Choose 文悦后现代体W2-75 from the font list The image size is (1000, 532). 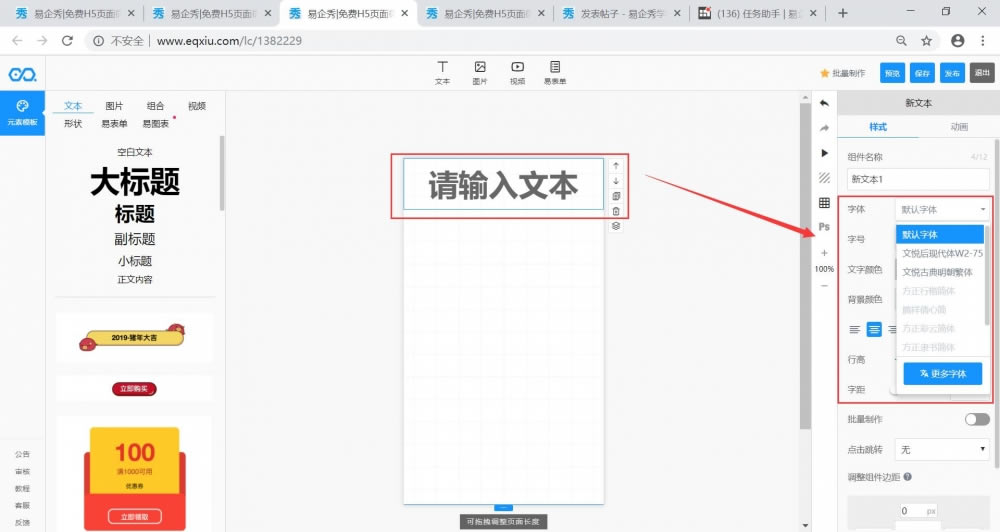941,253
